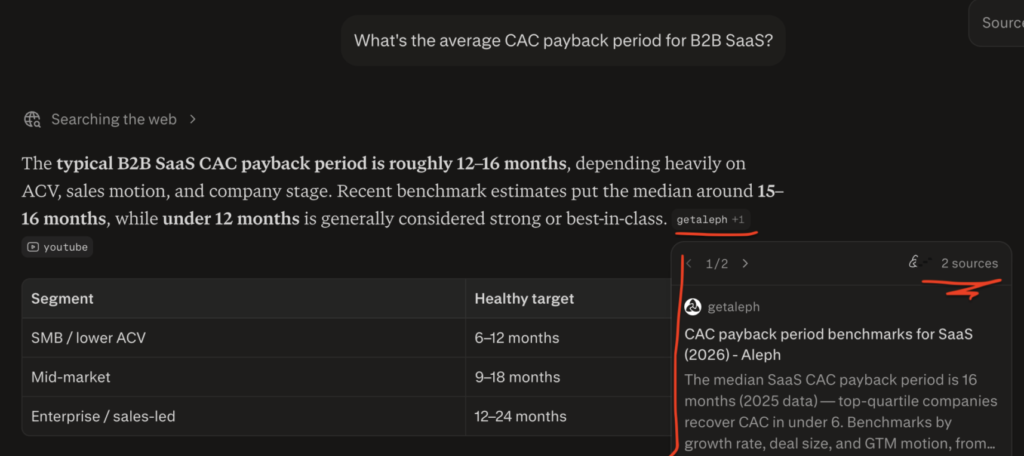1024x456 pixels.
Task: Click the article snippet text in popup
Action: click(840, 412)
